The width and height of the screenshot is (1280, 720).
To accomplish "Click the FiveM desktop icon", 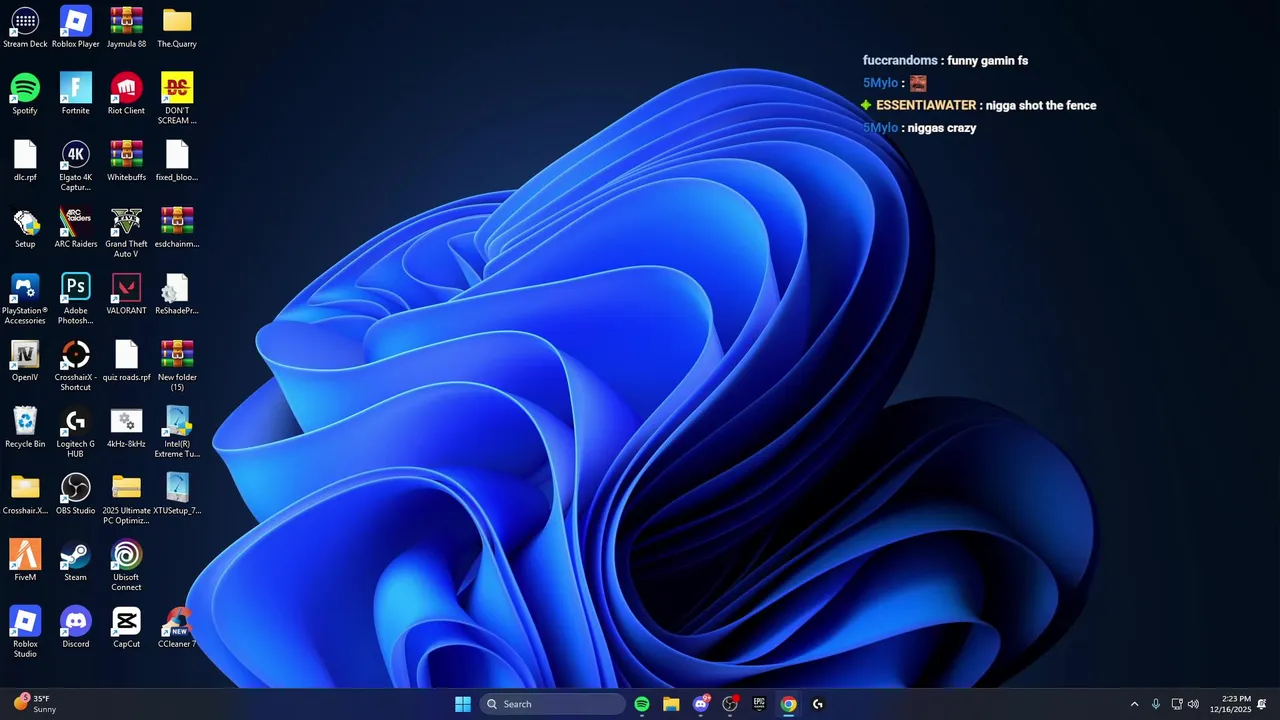I will click(x=25, y=561).
